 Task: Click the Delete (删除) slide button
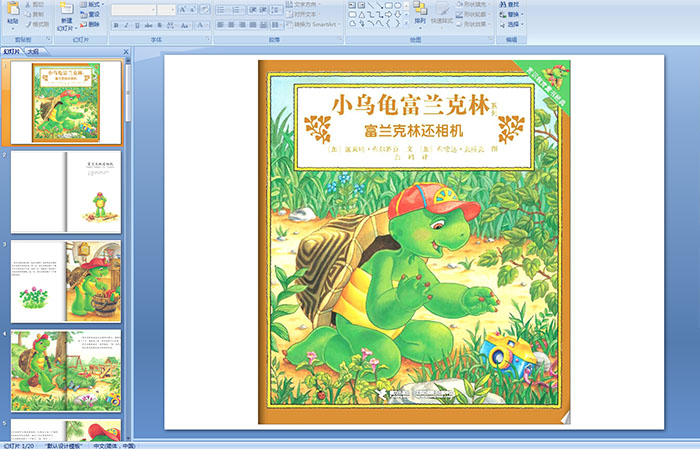click(90, 24)
